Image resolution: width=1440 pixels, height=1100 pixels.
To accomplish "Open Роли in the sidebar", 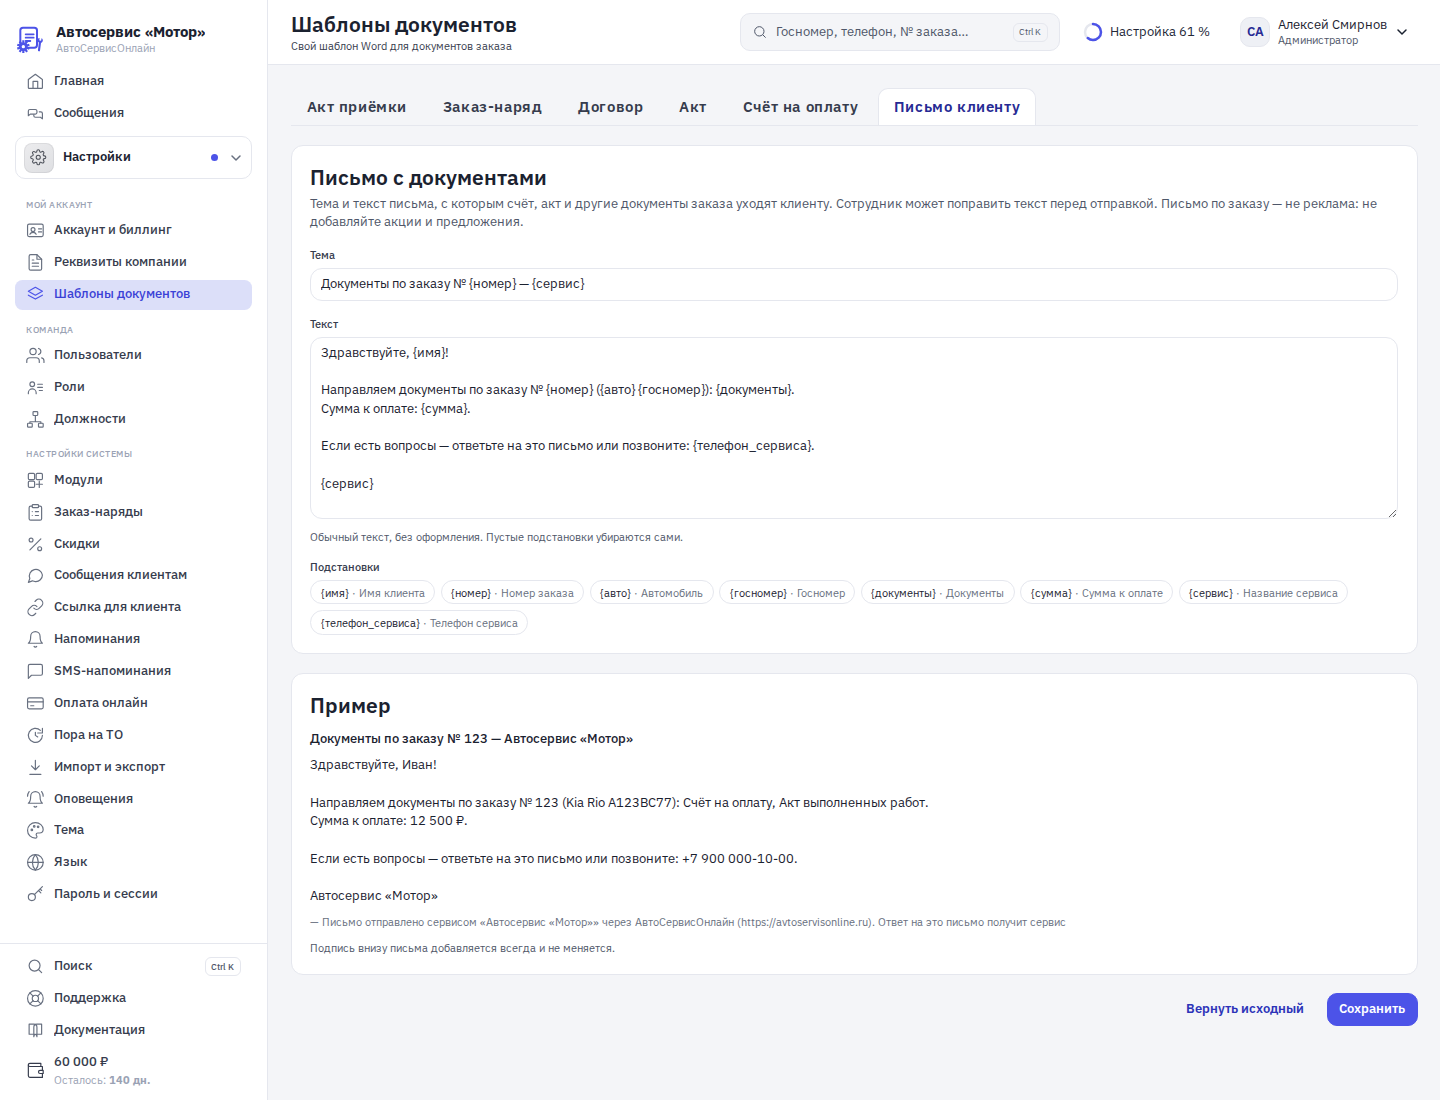I will [x=133, y=387].
